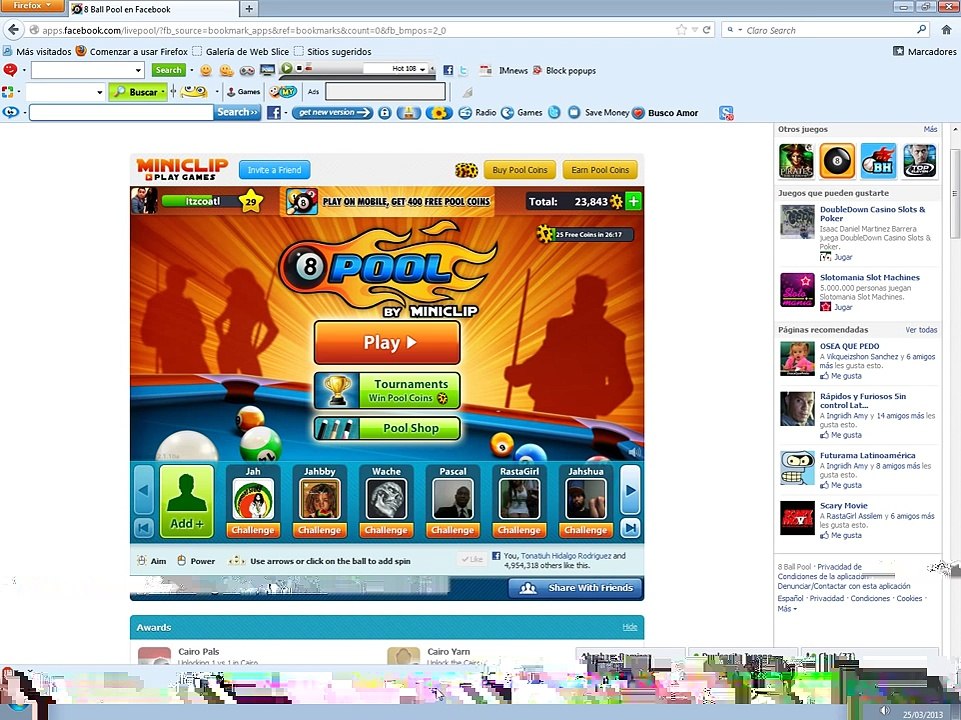Viewport: 961px width, 720px height.
Task: Go to next friends with right arrow
Action: 631,490
